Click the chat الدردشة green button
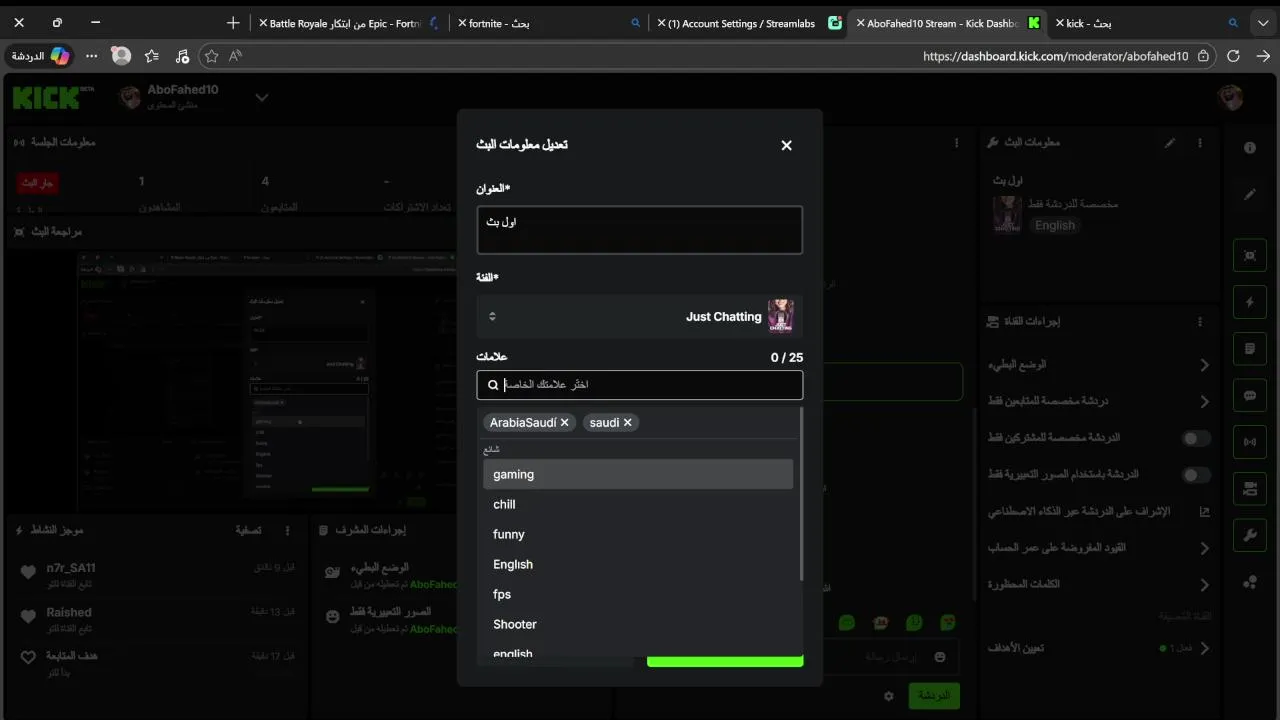1280x720 pixels. [x=934, y=695]
